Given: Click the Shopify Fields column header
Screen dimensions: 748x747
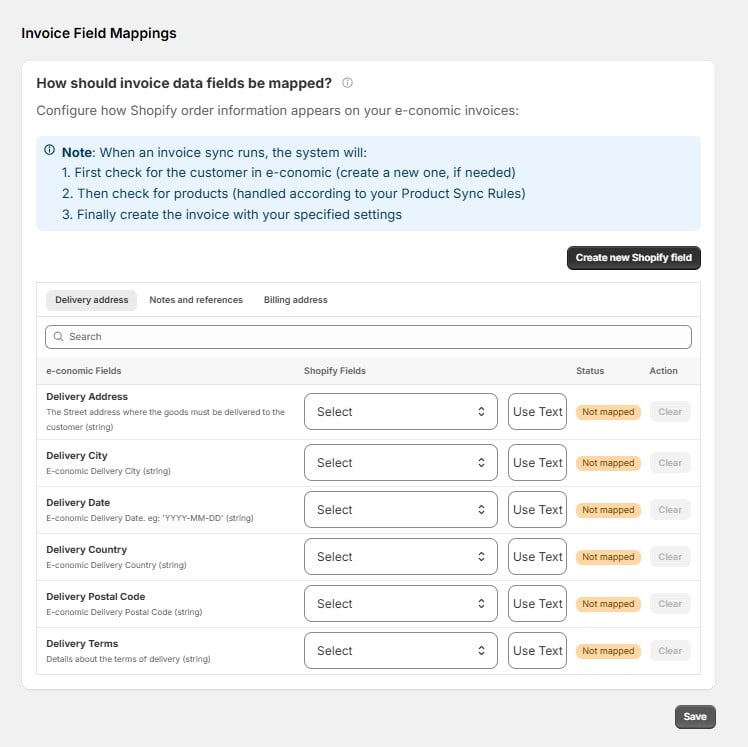Looking at the screenshot, I should [x=335, y=371].
